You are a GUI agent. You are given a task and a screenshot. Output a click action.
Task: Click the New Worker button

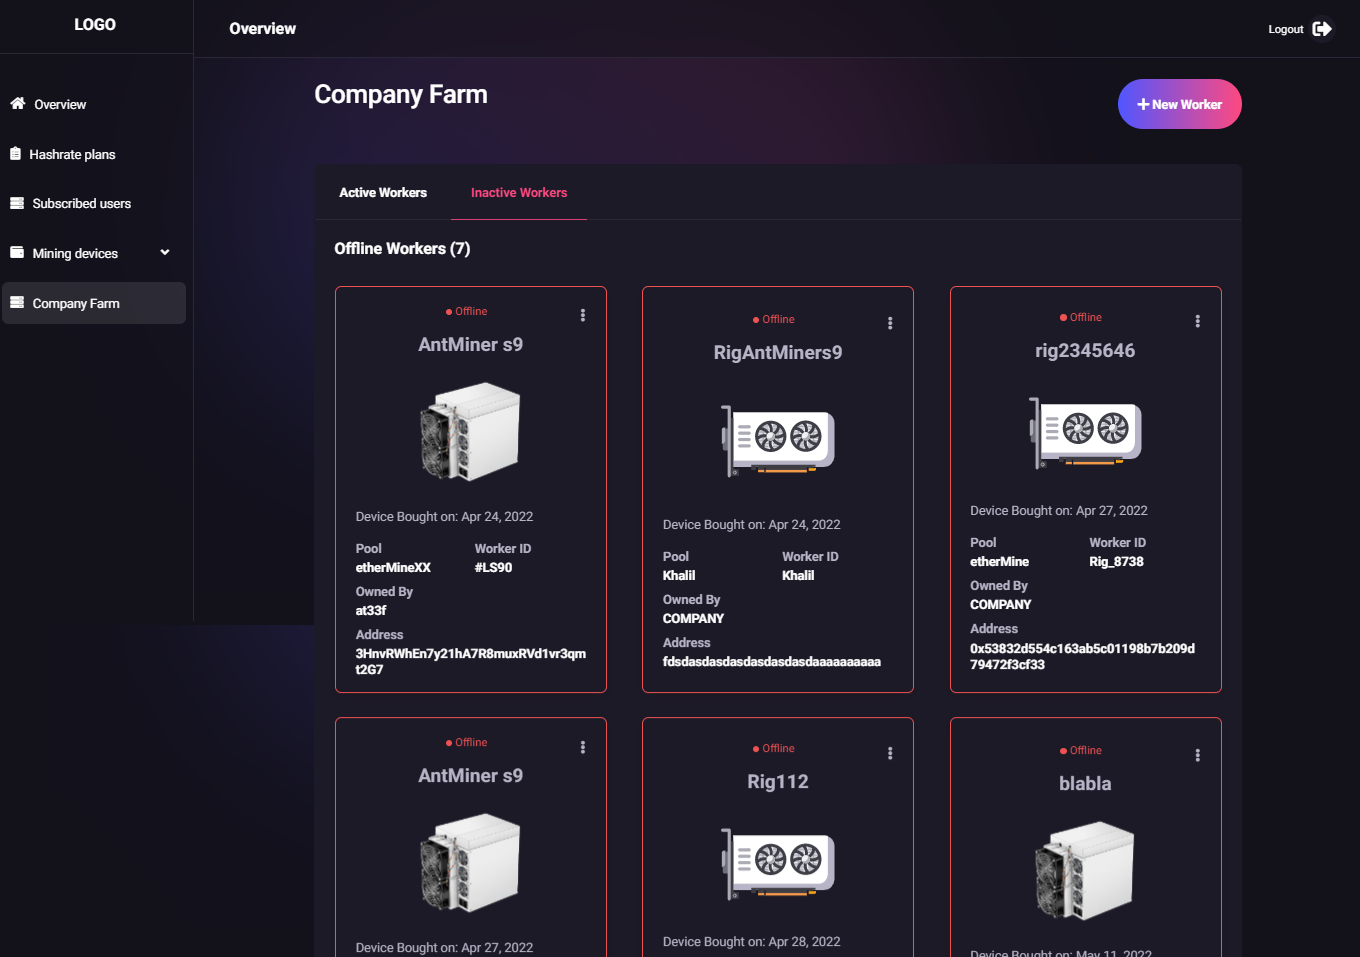pos(1179,103)
